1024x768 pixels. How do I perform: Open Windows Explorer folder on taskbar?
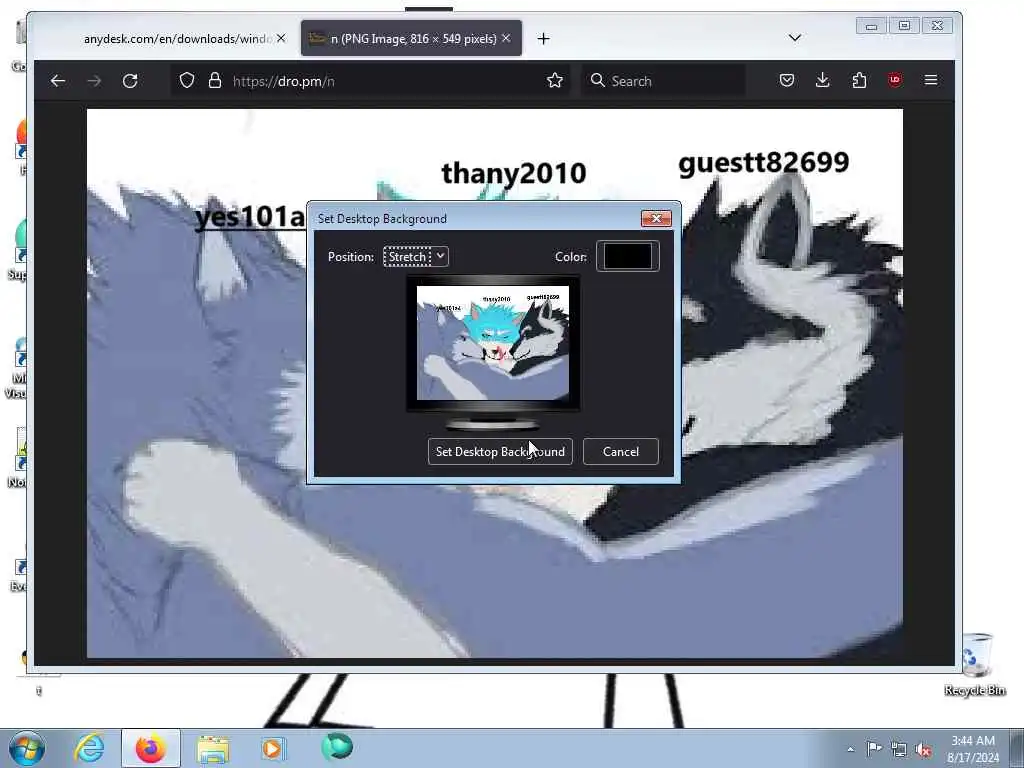(x=213, y=748)
